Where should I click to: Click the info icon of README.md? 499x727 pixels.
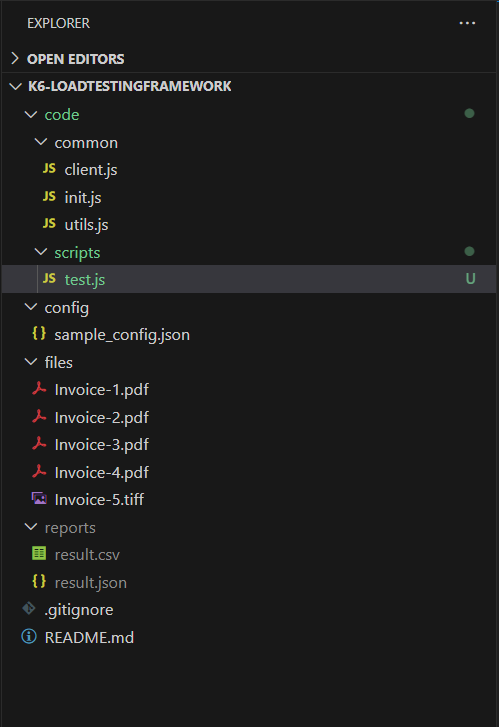(29, 637)
